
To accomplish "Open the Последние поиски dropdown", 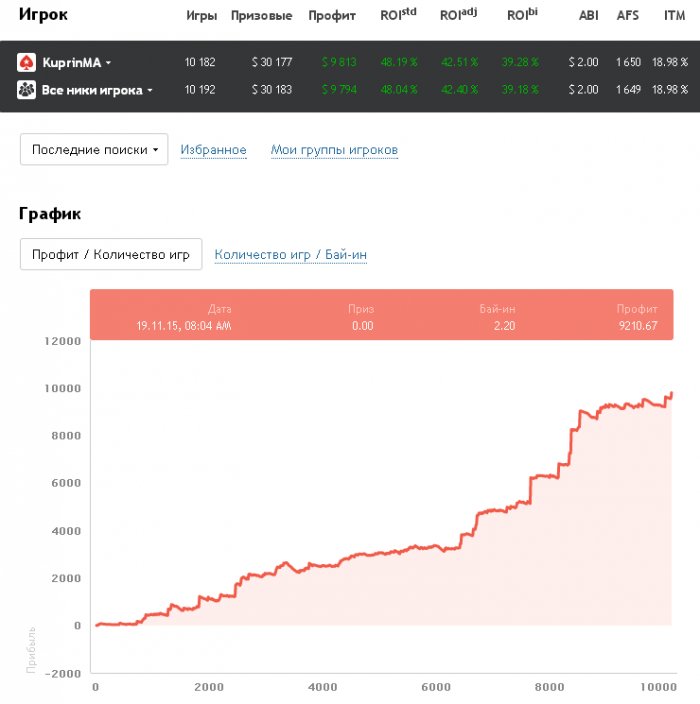I will tap(94, 150).
